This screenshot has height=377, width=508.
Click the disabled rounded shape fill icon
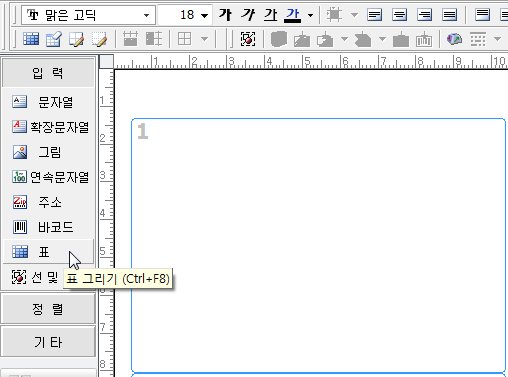tap(279, 39)
